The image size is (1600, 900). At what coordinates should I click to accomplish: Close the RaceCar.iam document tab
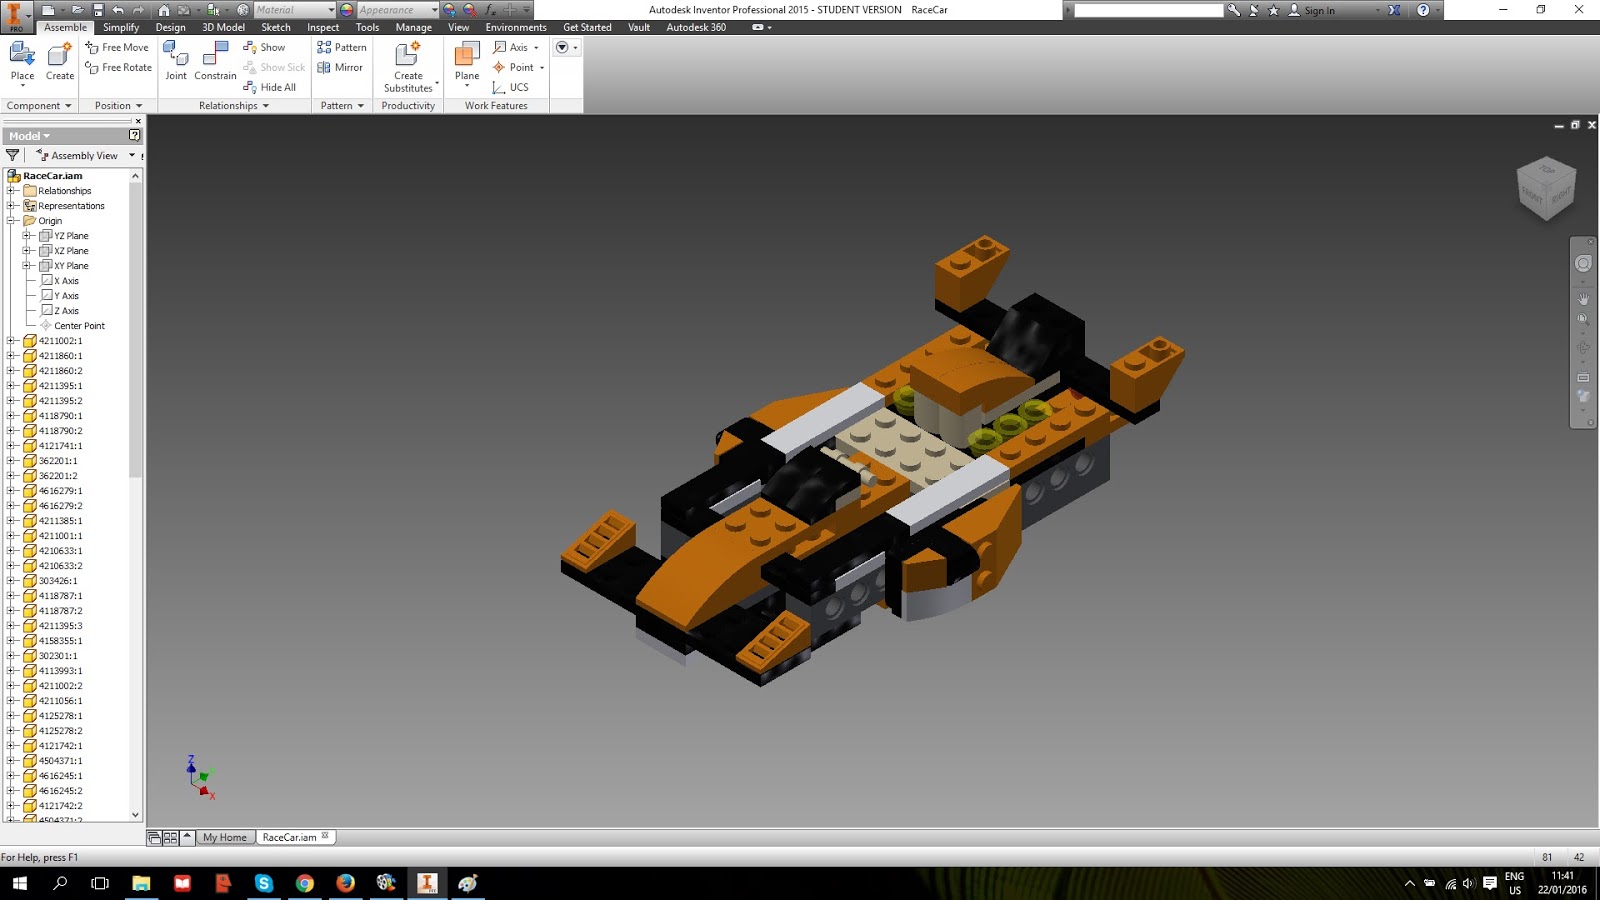(x=325, y=836)
